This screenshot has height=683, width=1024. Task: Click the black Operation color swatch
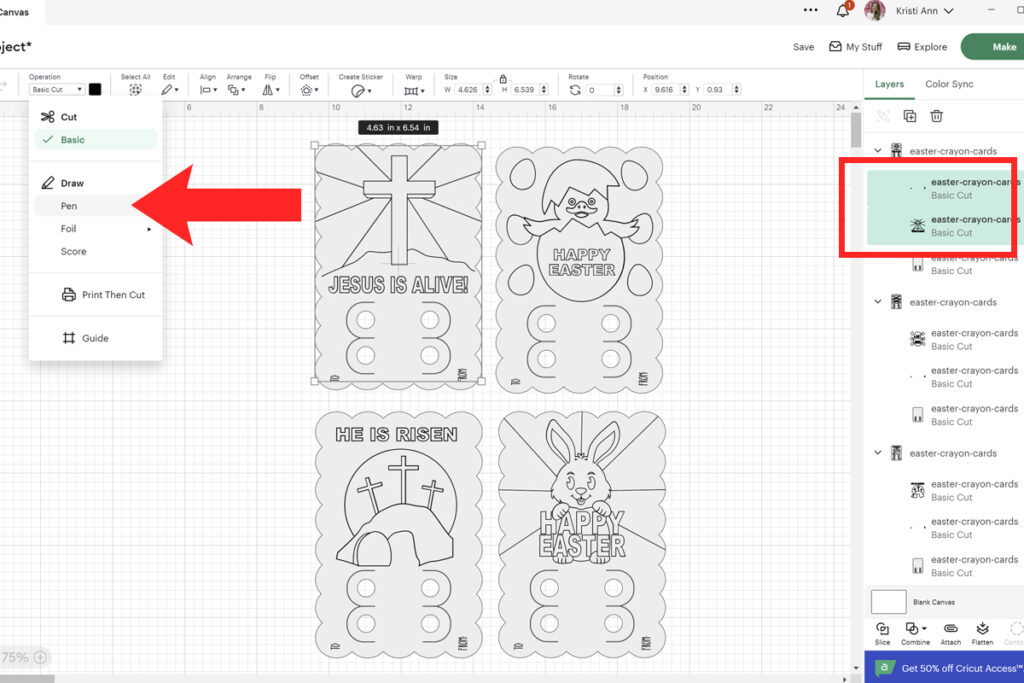95,89
